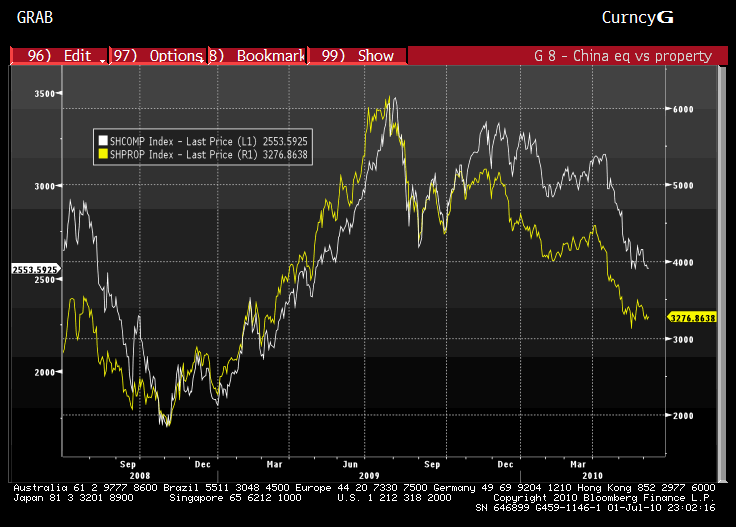736x527 pixels.
Task: Expand the Edit dropdown arrow
Action: pos(102,61)
